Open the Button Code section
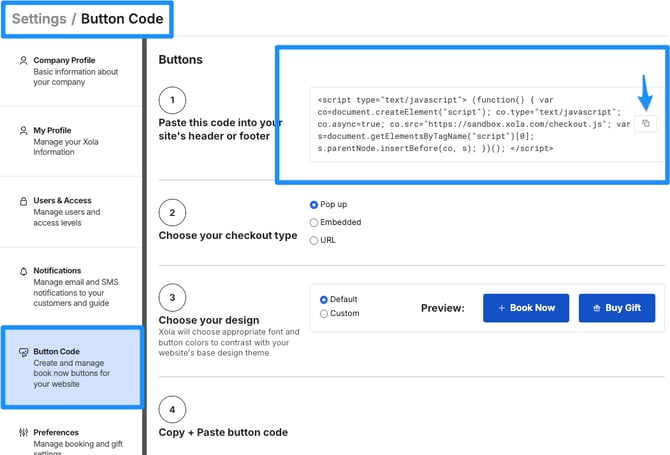Image resolution: width=670 pixels, height=455 pixels. pos(72,367)
